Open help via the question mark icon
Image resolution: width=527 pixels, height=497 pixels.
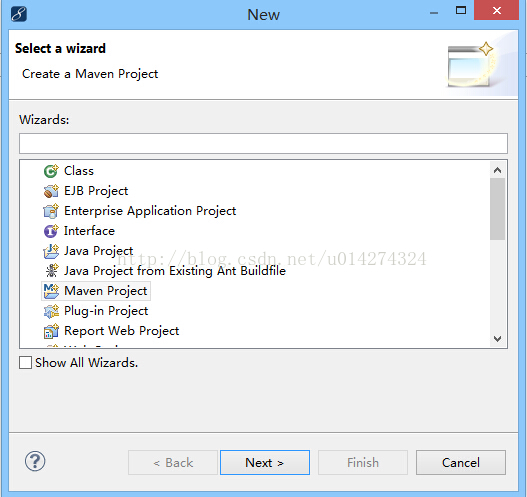[x=35, y=461]
